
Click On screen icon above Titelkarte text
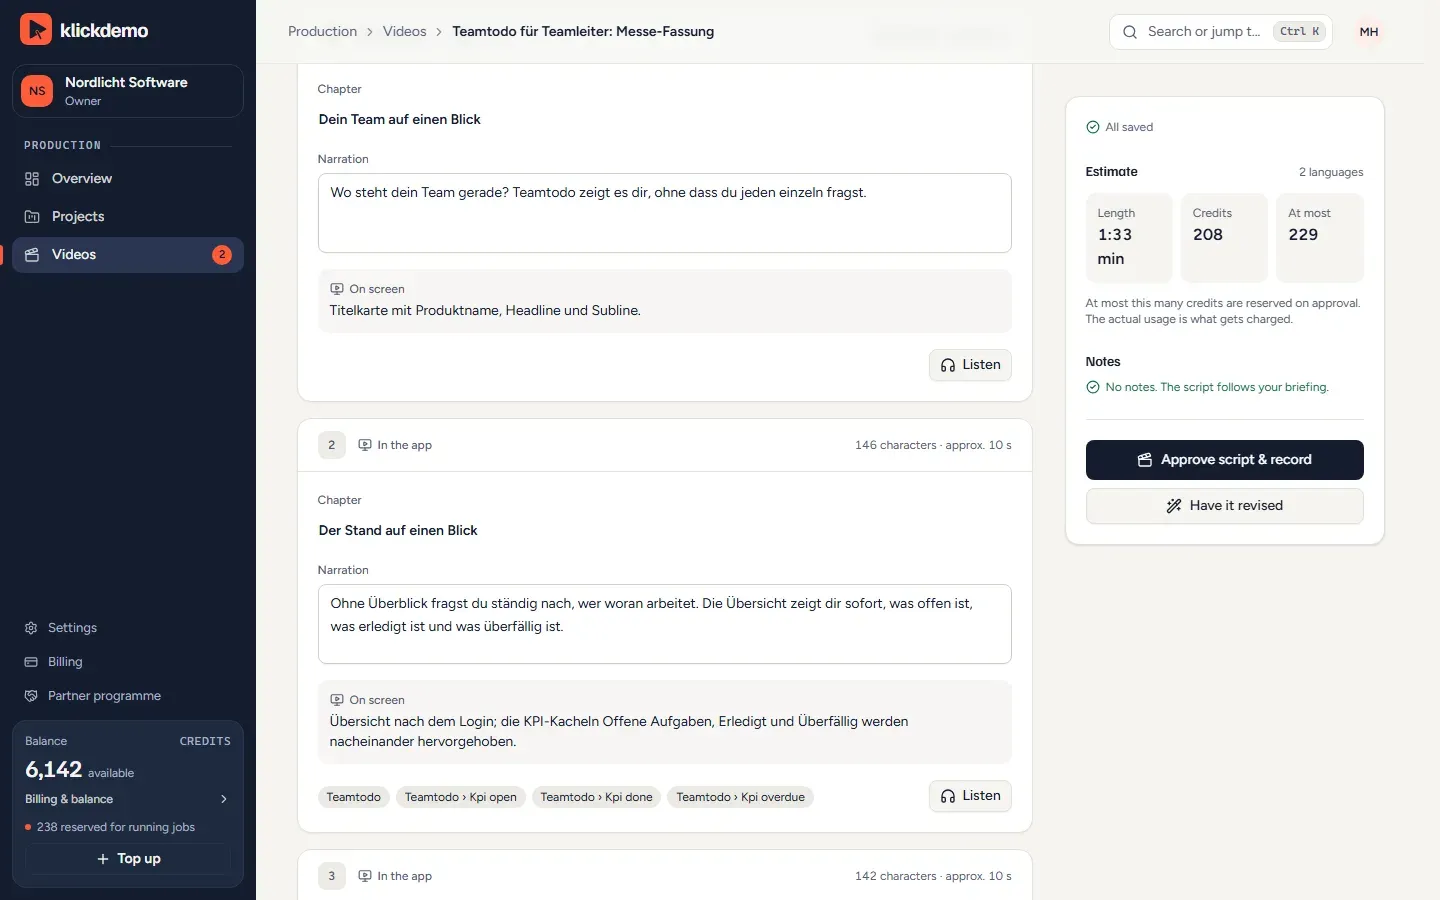point(337,289)
